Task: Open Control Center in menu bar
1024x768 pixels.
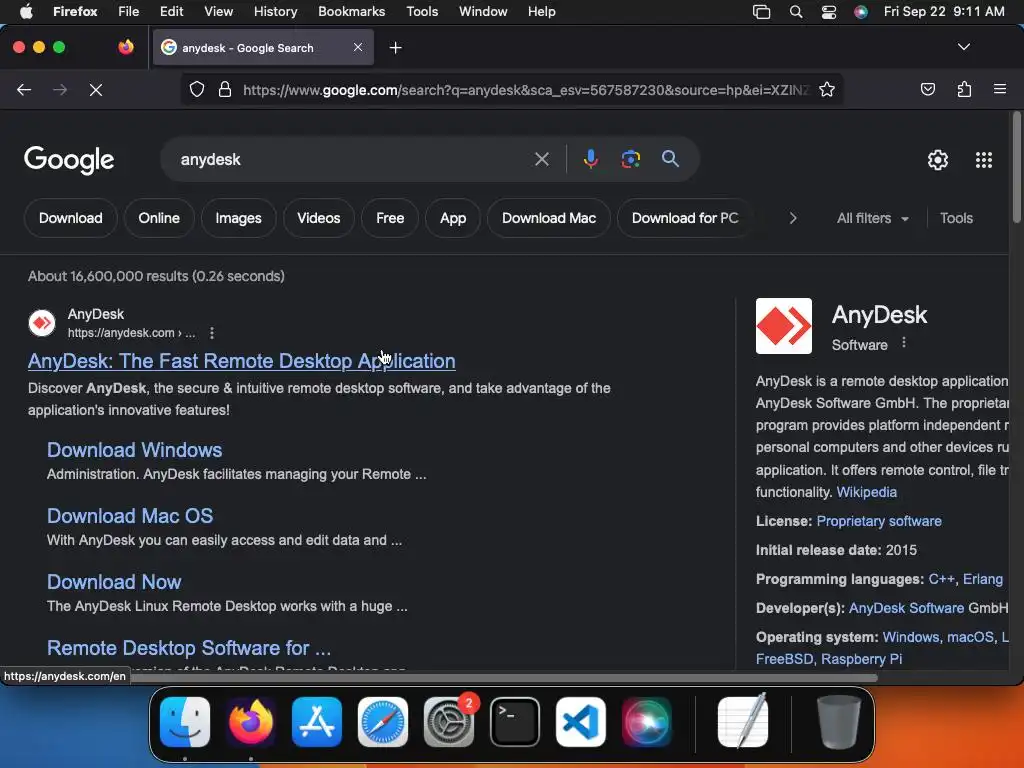Action: tap(829, 12)
